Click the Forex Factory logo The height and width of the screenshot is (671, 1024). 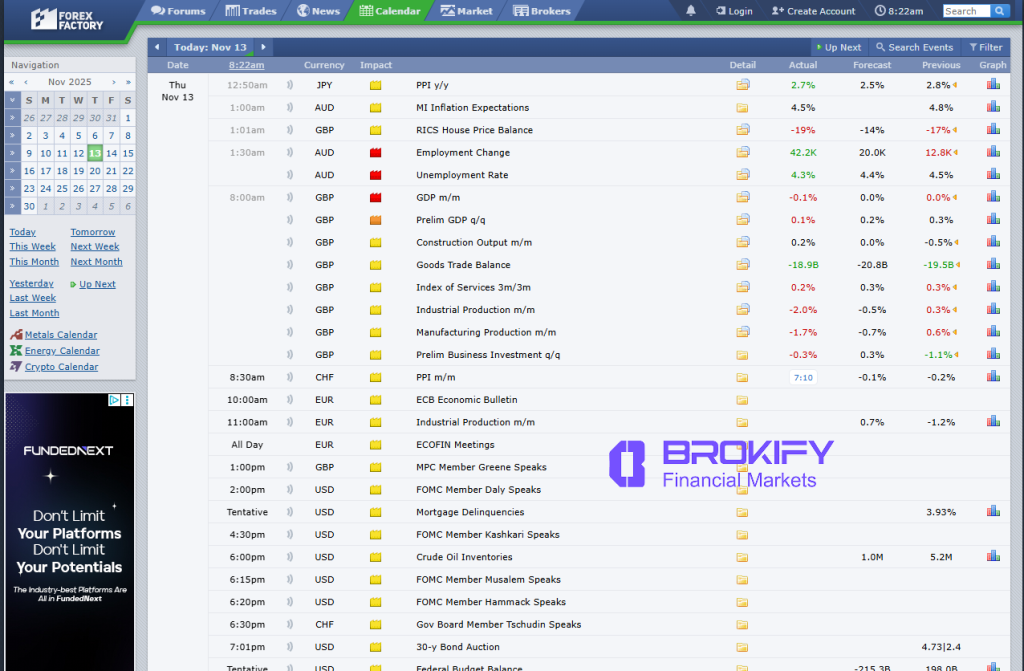[67, 19]
